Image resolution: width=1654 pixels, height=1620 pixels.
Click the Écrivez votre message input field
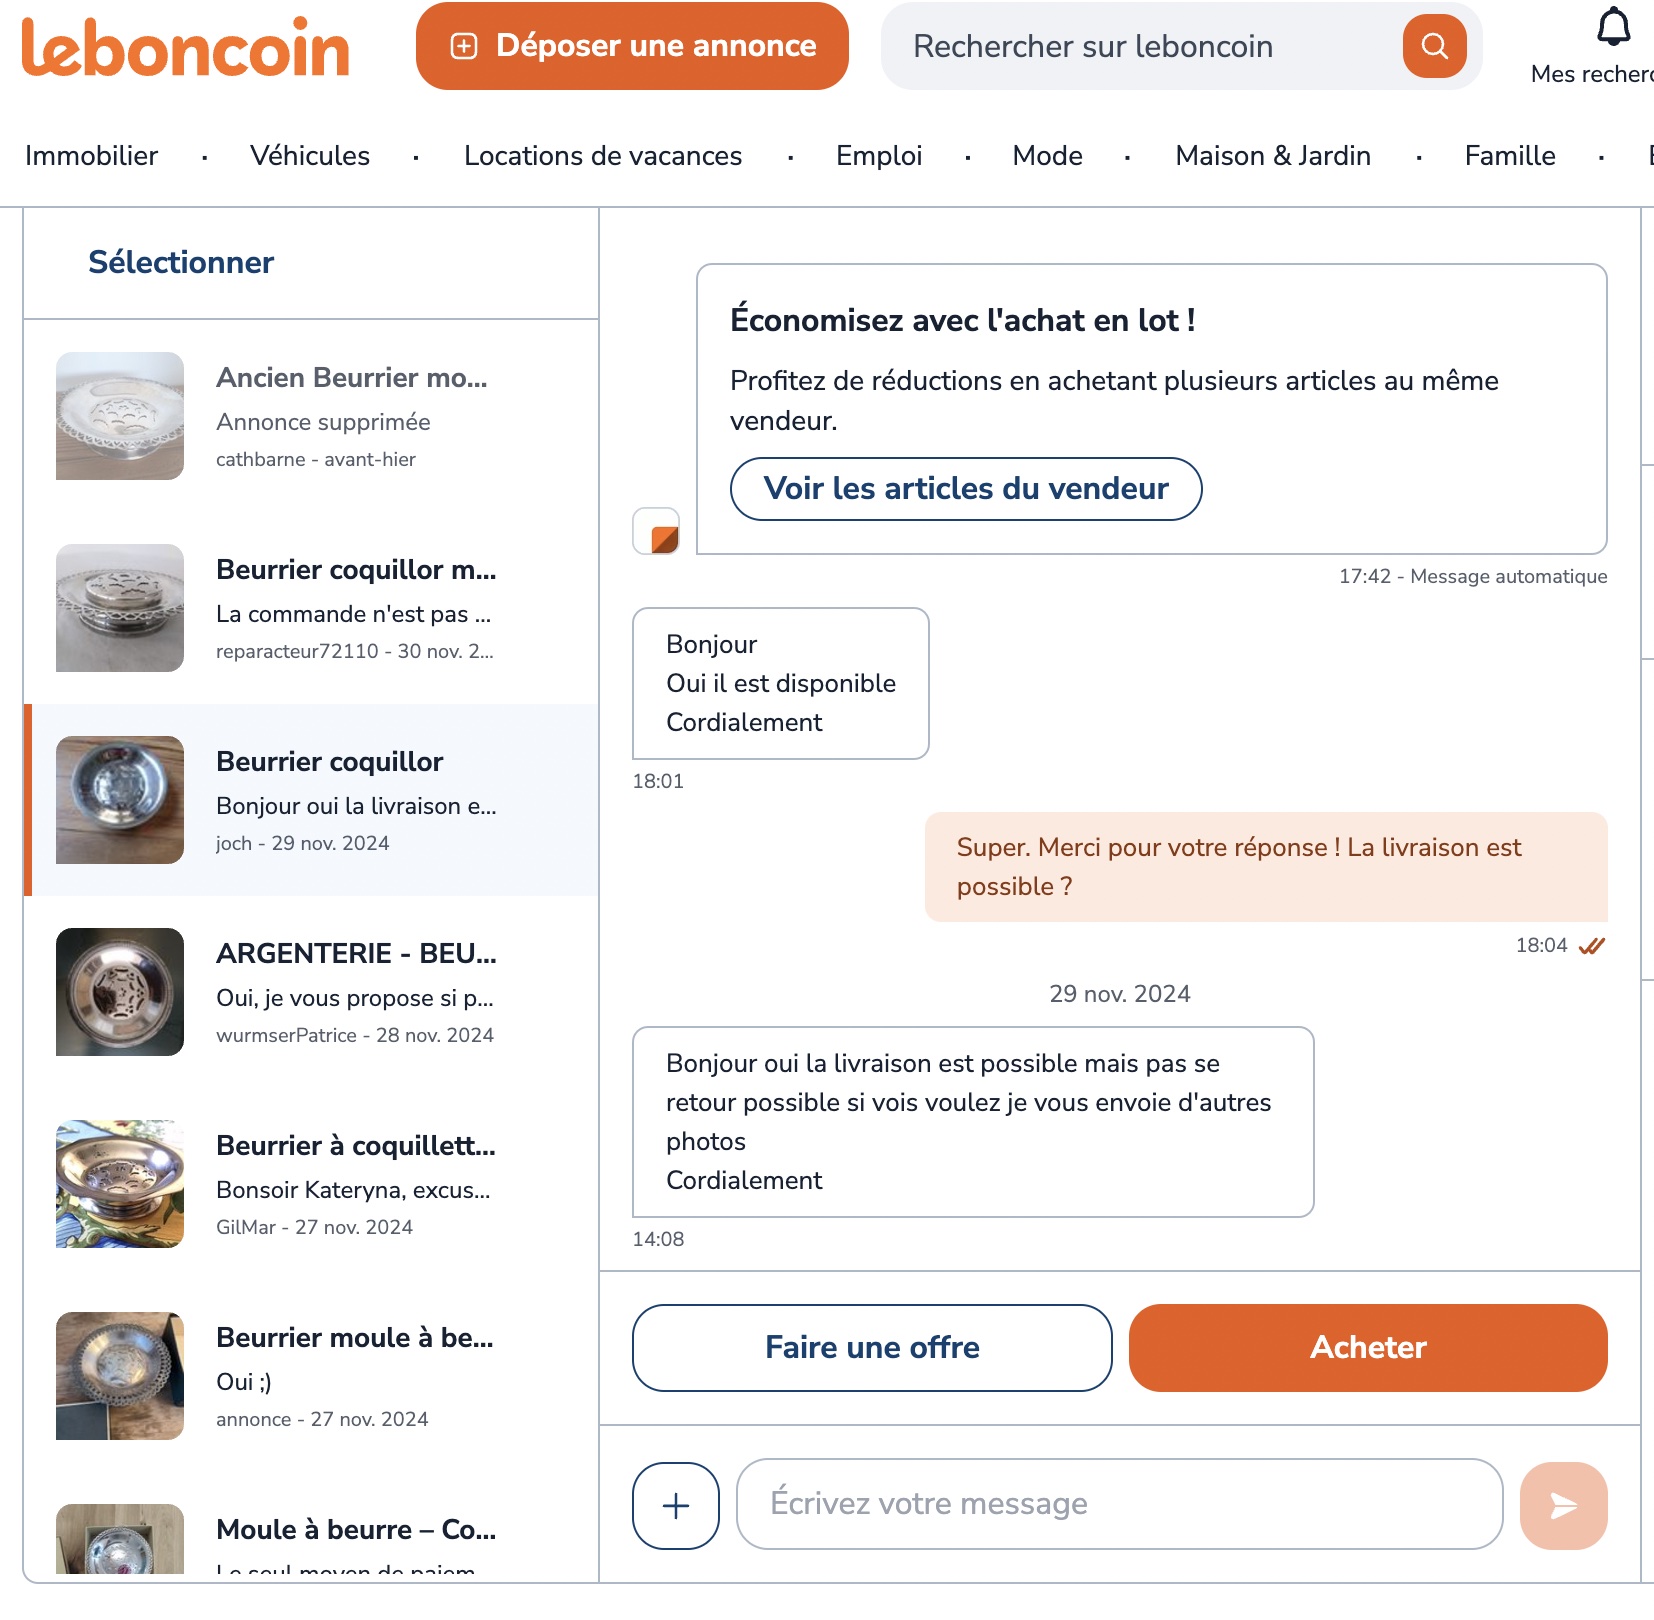1115,1503
